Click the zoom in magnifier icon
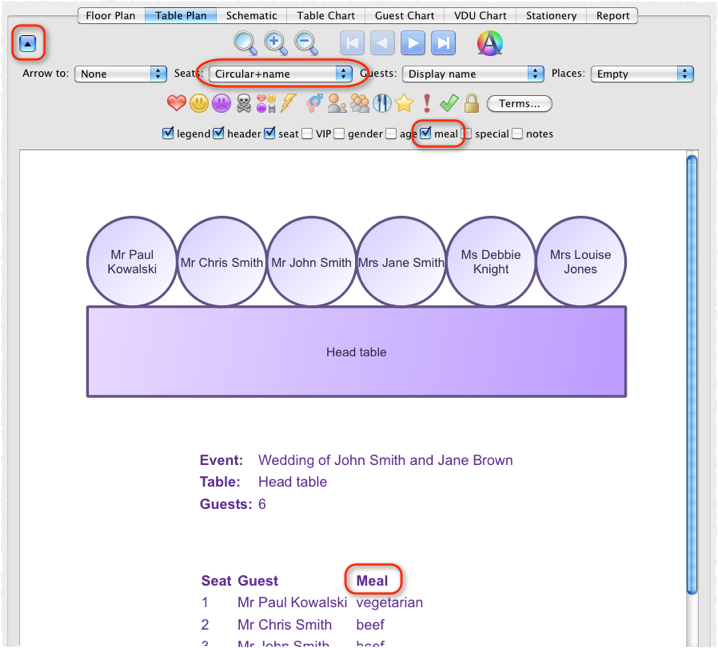Image resolution: width=718 pixels, height=648 pixels. pos(276,43)
